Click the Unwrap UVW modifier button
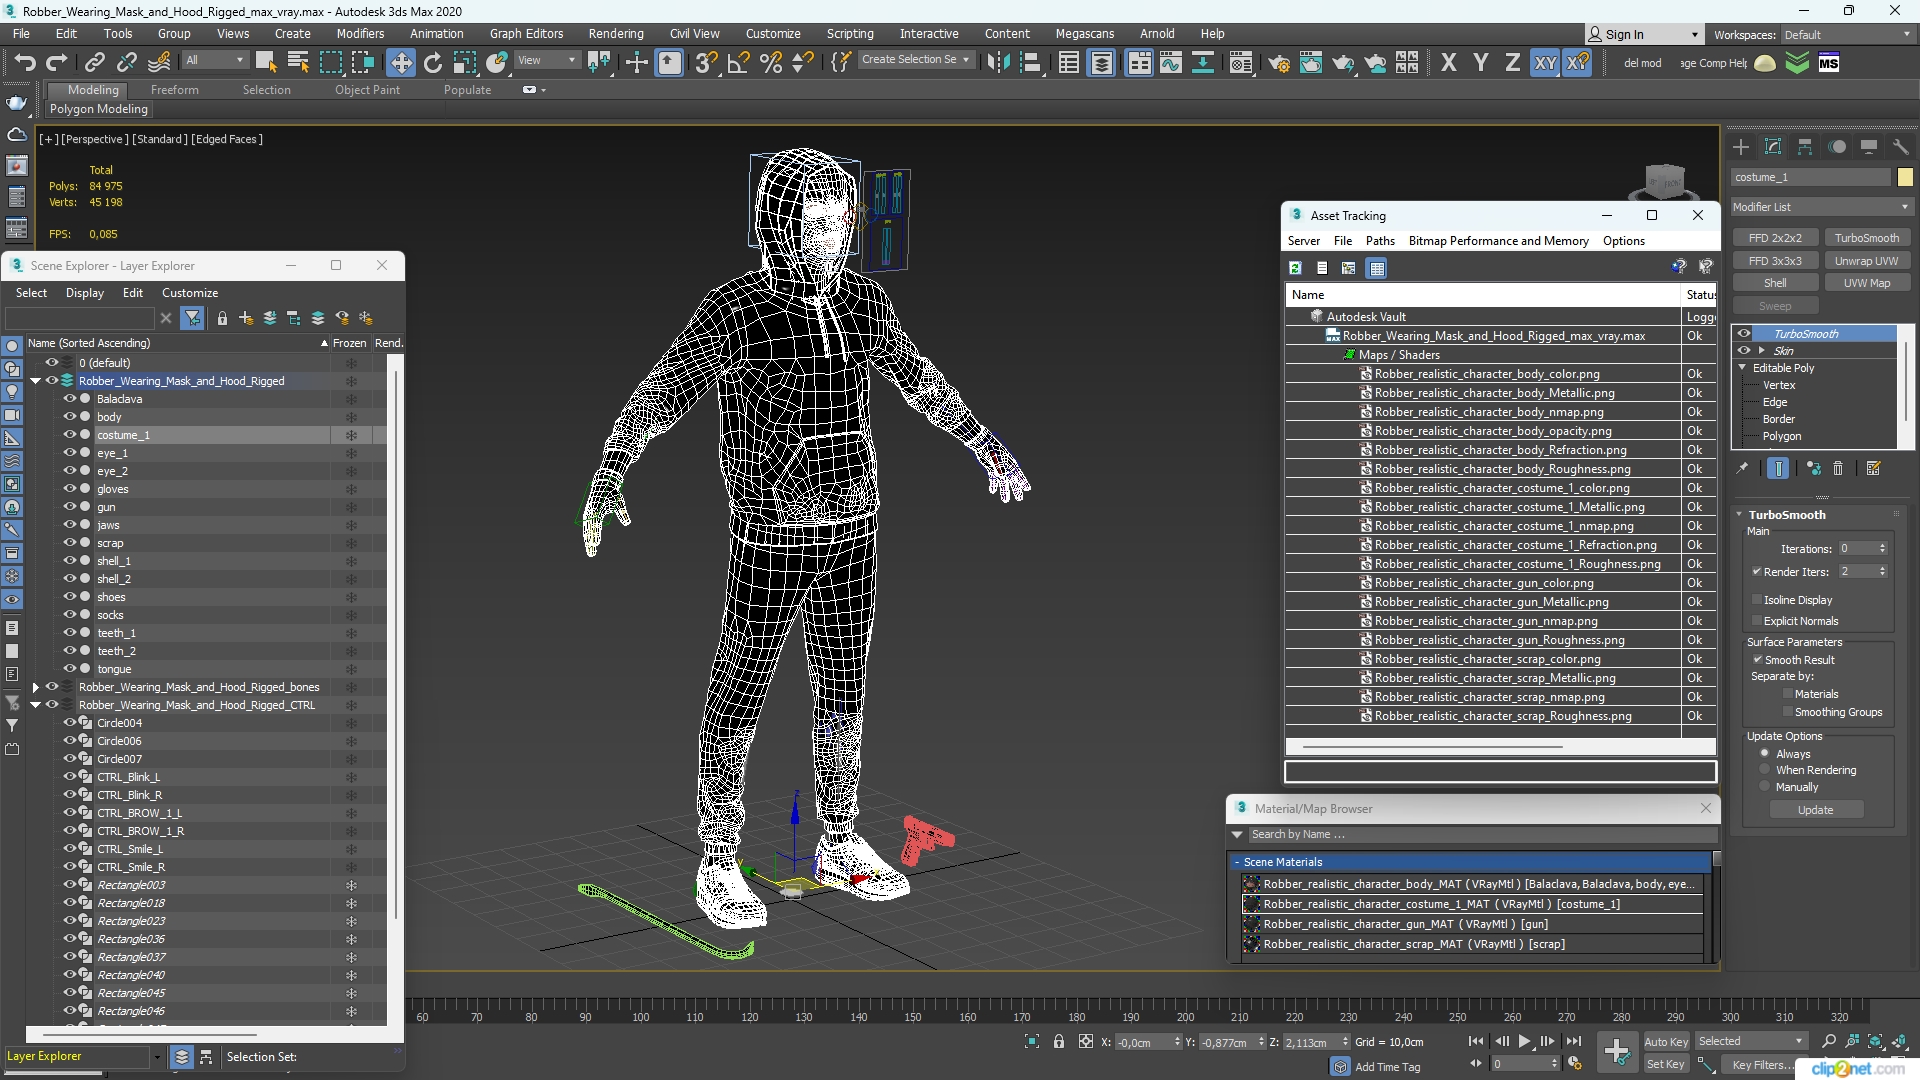The image size is (1920, 1080). 1866,261
